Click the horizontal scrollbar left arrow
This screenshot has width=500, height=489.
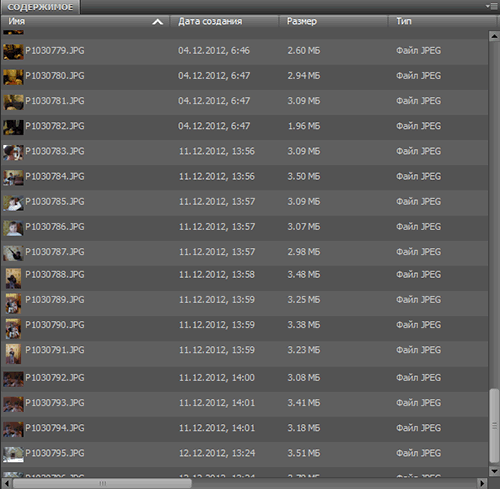(7, 483)
